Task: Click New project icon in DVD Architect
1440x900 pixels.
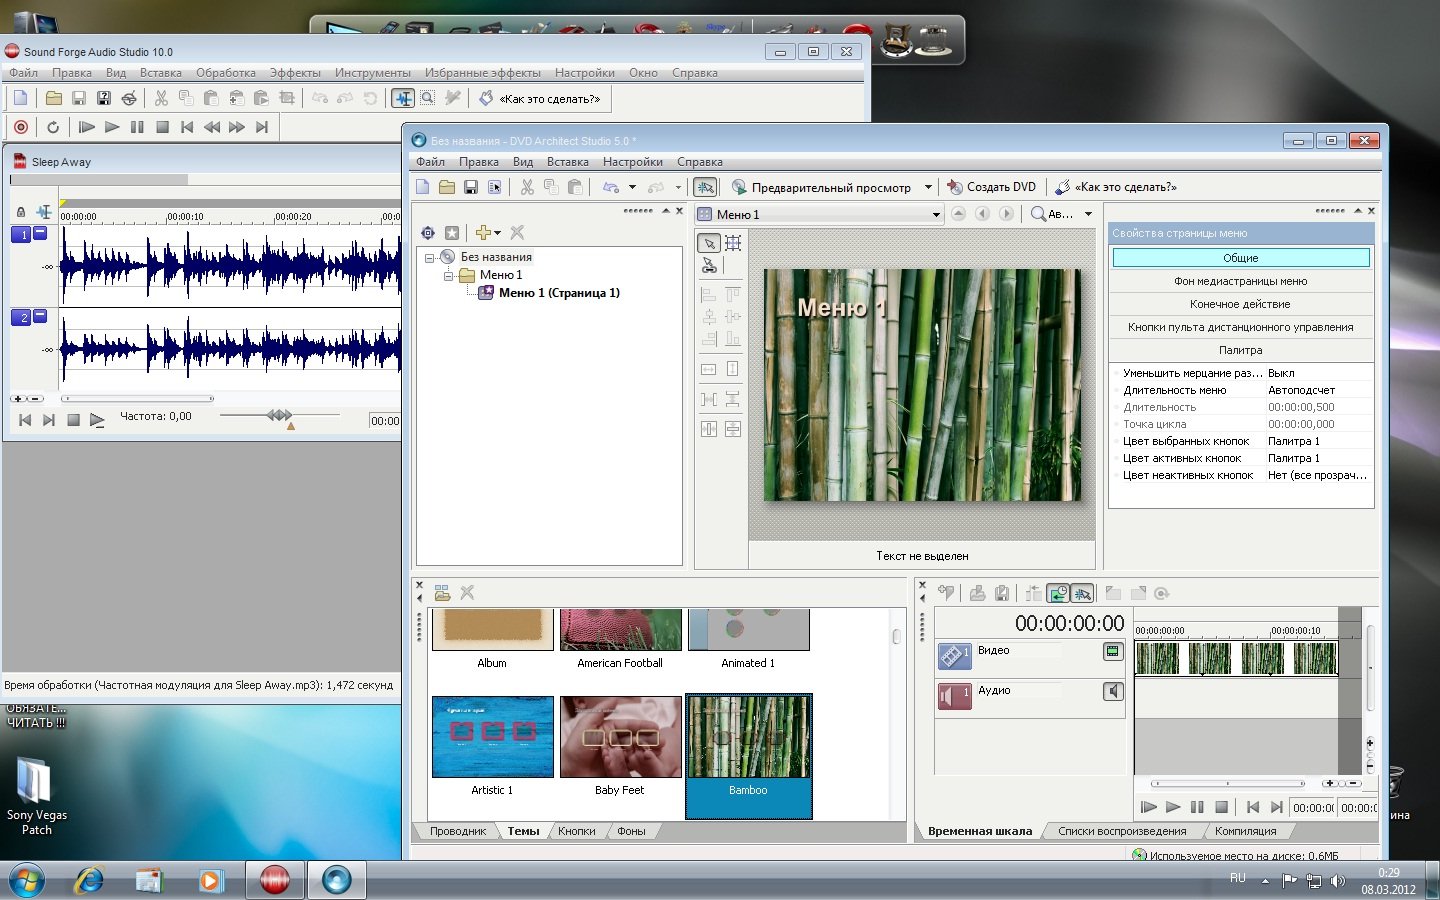Action: pyautogui.click(x=423, y=187)
